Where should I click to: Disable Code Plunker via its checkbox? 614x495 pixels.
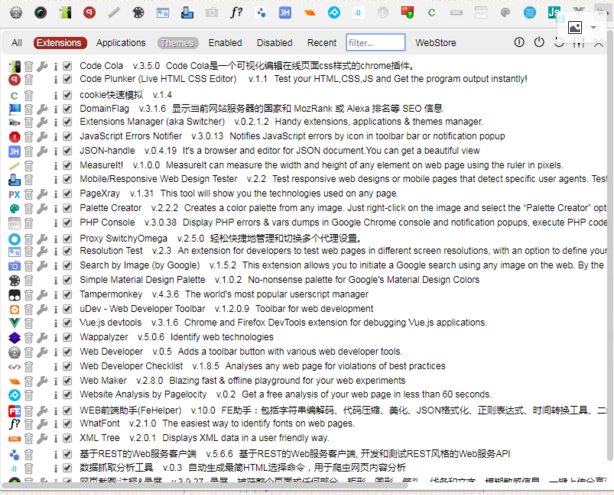(x=67, y=79)
